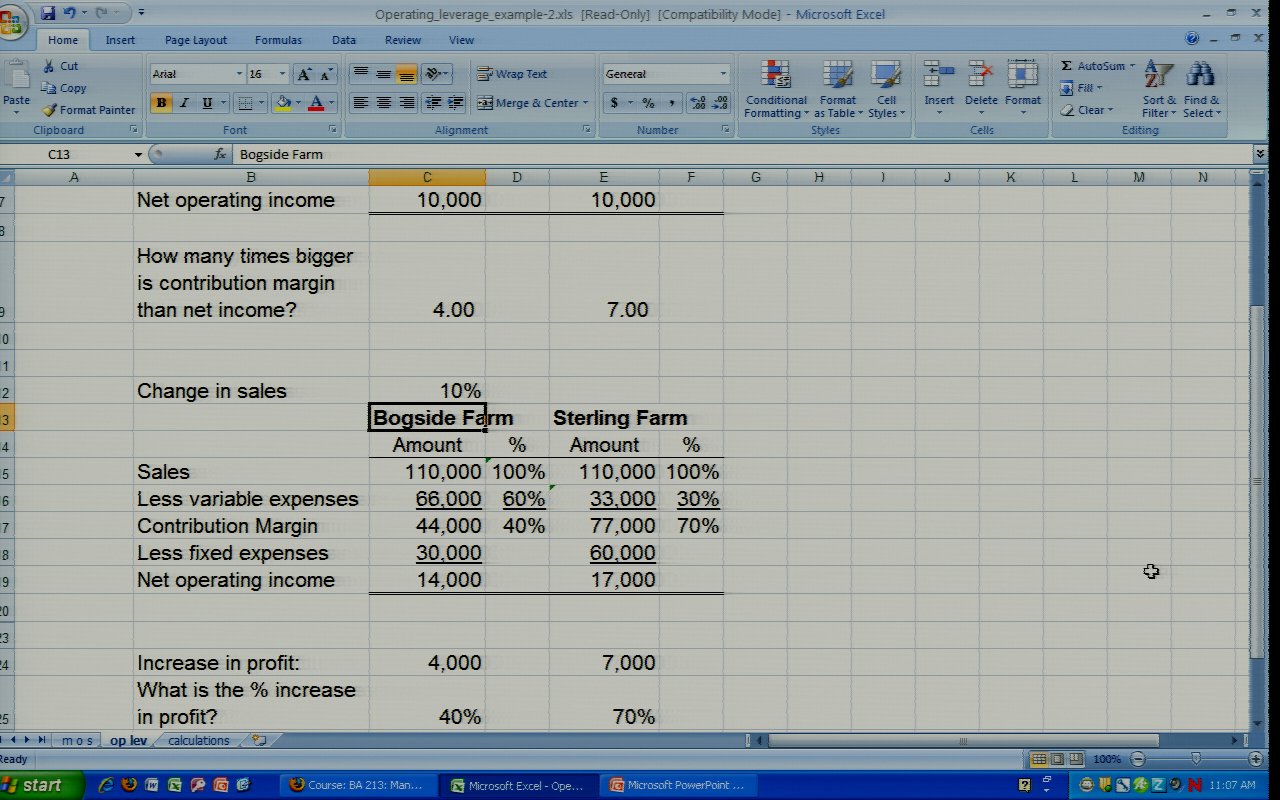Toggle Italic formatting button
Viewport: 1280px width, 800px height.
(x=184, y=103)
